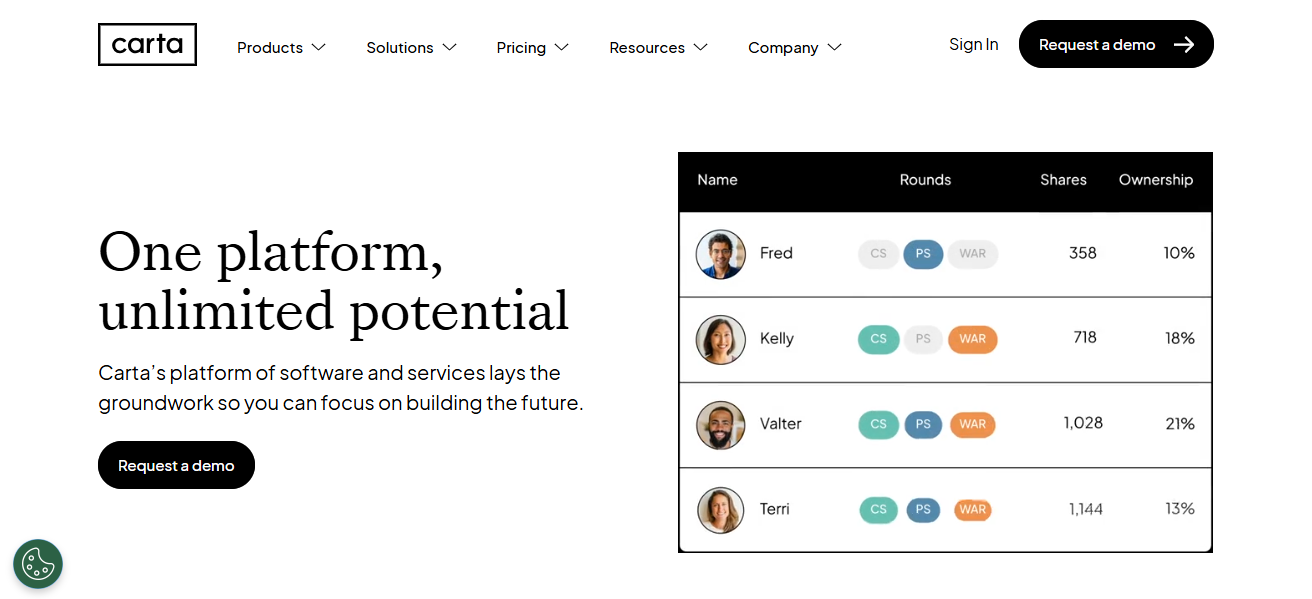Click the arrow in the header demo button

click(x=1184, y=45)
